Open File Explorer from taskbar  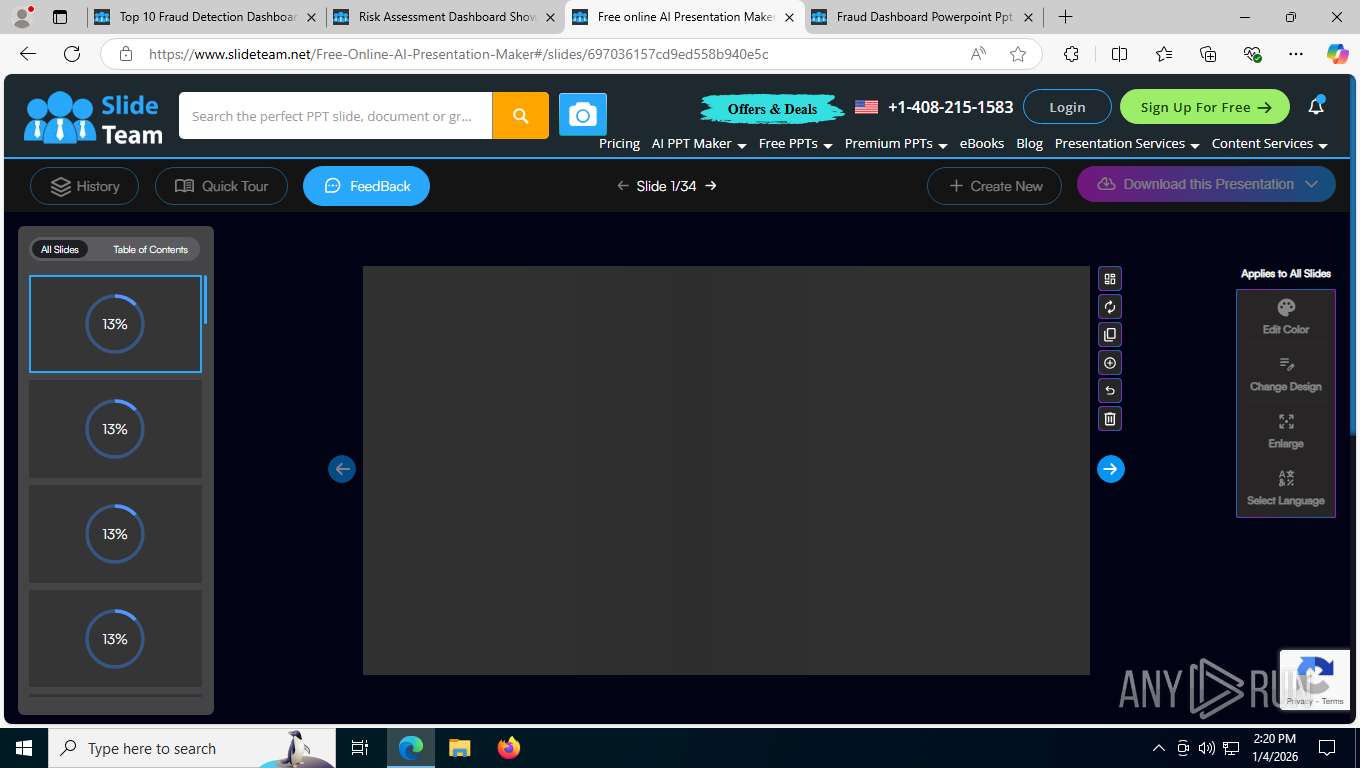coord(459,748)
